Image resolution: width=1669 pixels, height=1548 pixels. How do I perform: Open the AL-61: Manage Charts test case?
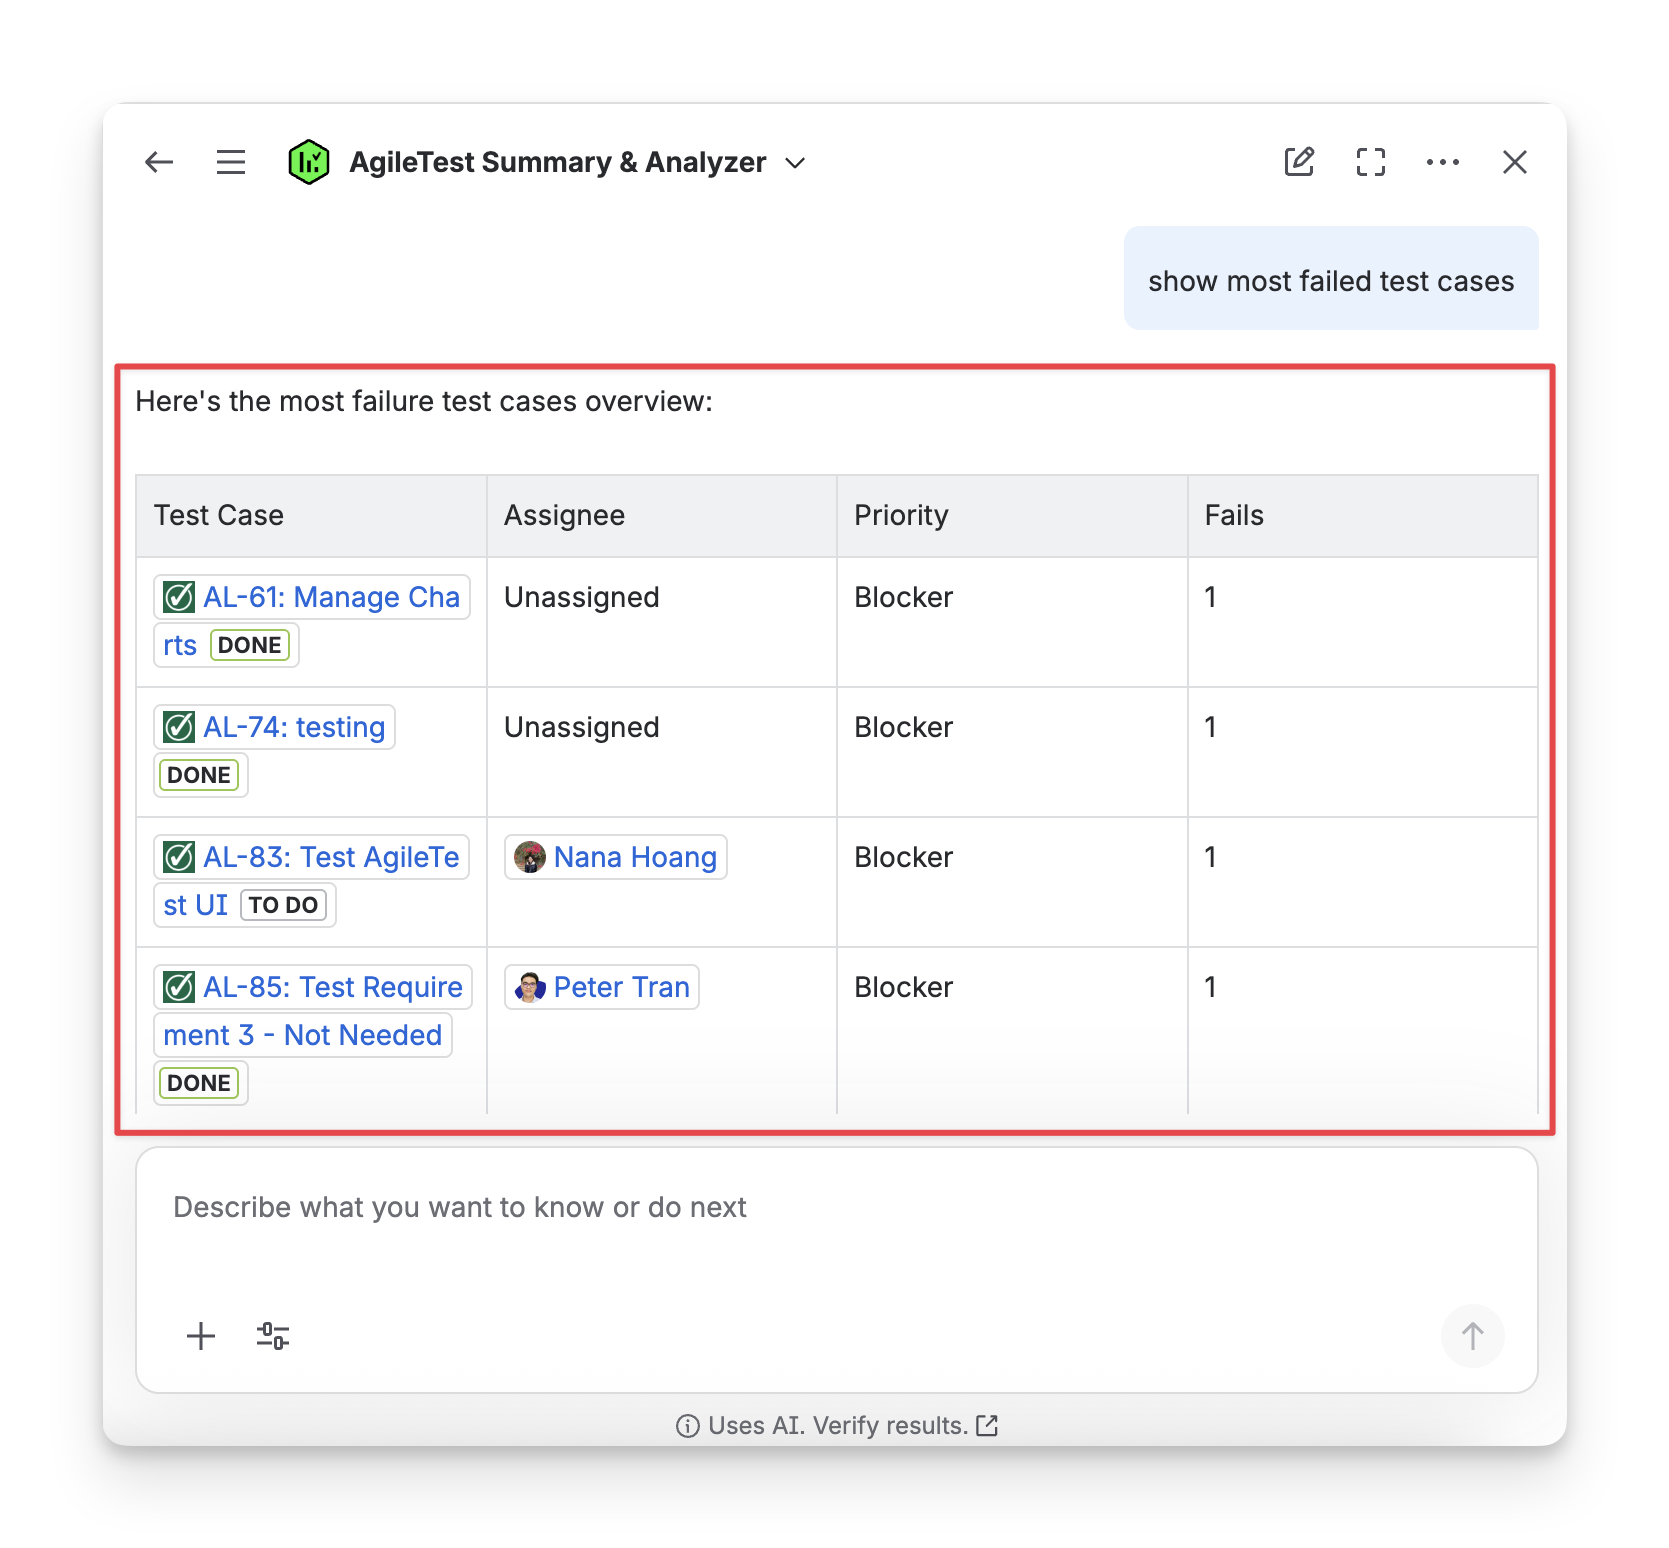coord(330,598)
